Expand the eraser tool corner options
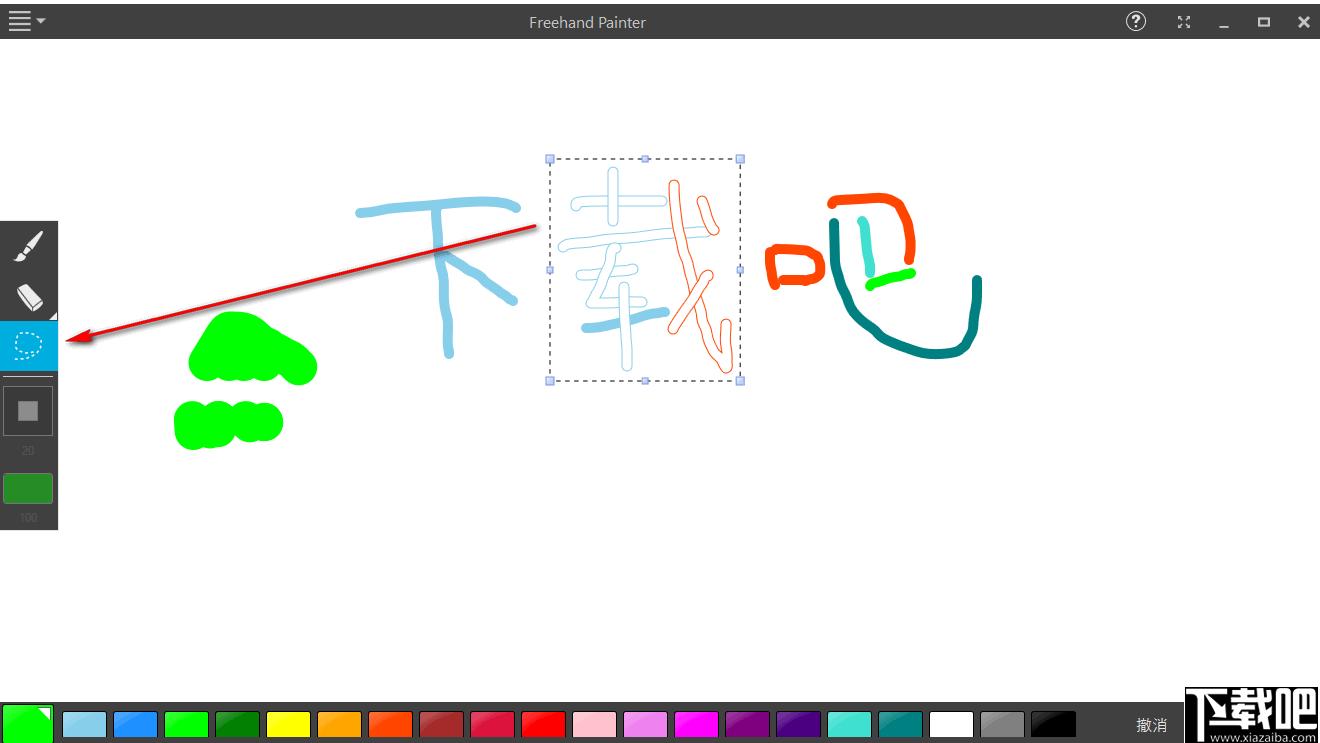The height and width of the screenshot is (743, 1320). [52, 315]
